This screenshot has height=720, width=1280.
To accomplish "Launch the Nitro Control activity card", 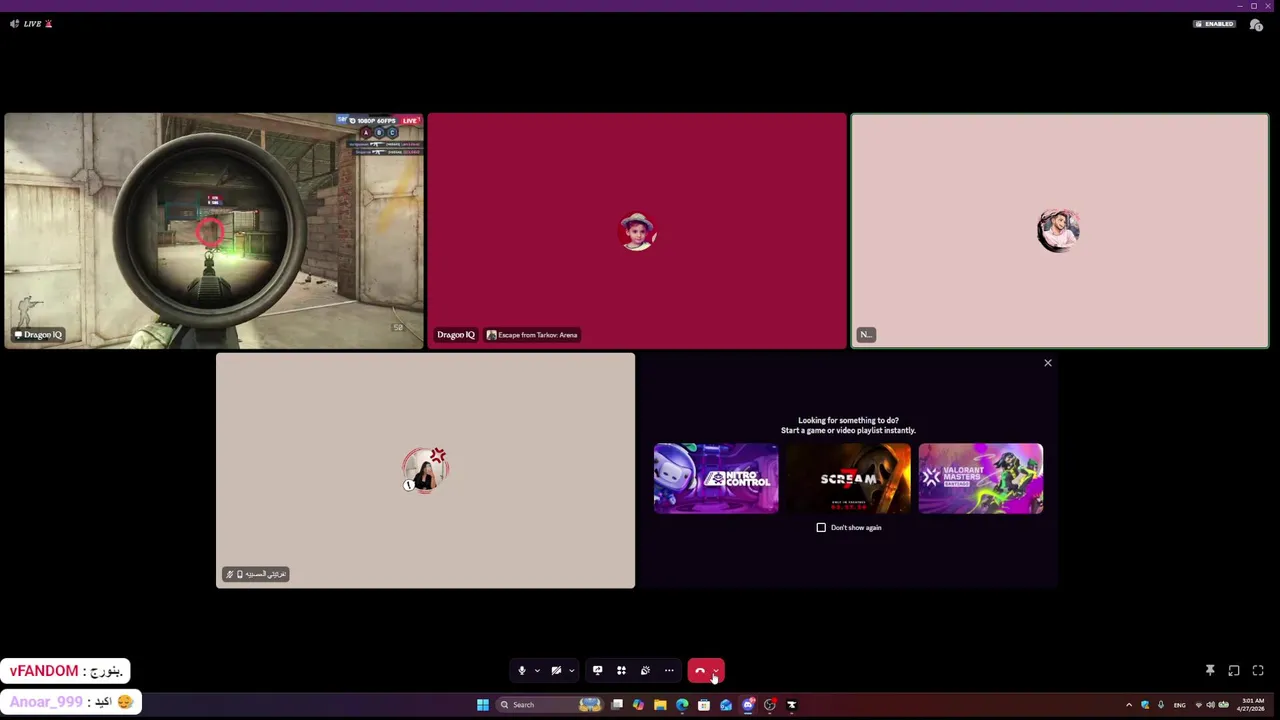I will (716, 478).
